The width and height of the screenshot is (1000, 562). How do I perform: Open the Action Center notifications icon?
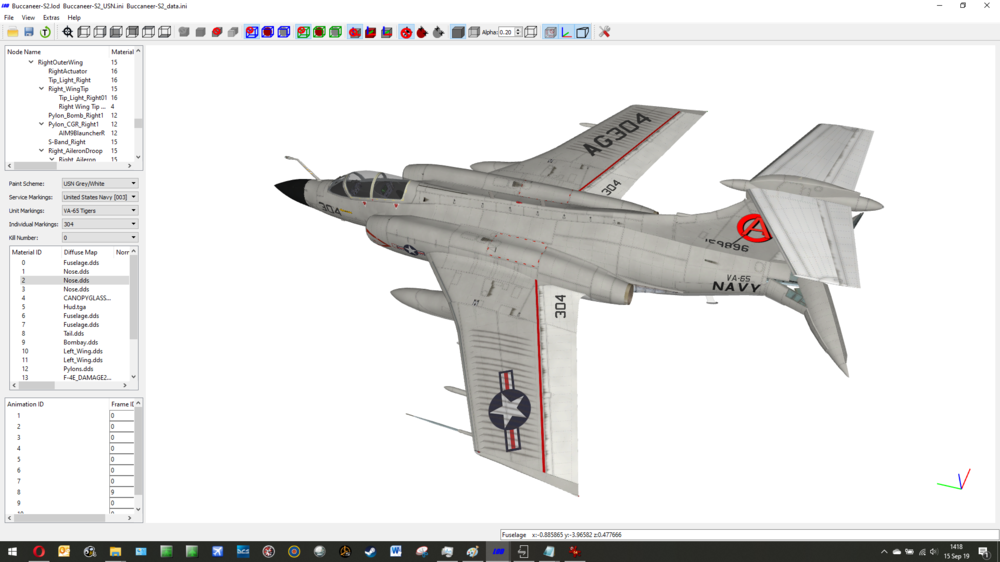(x=984, y=552)
